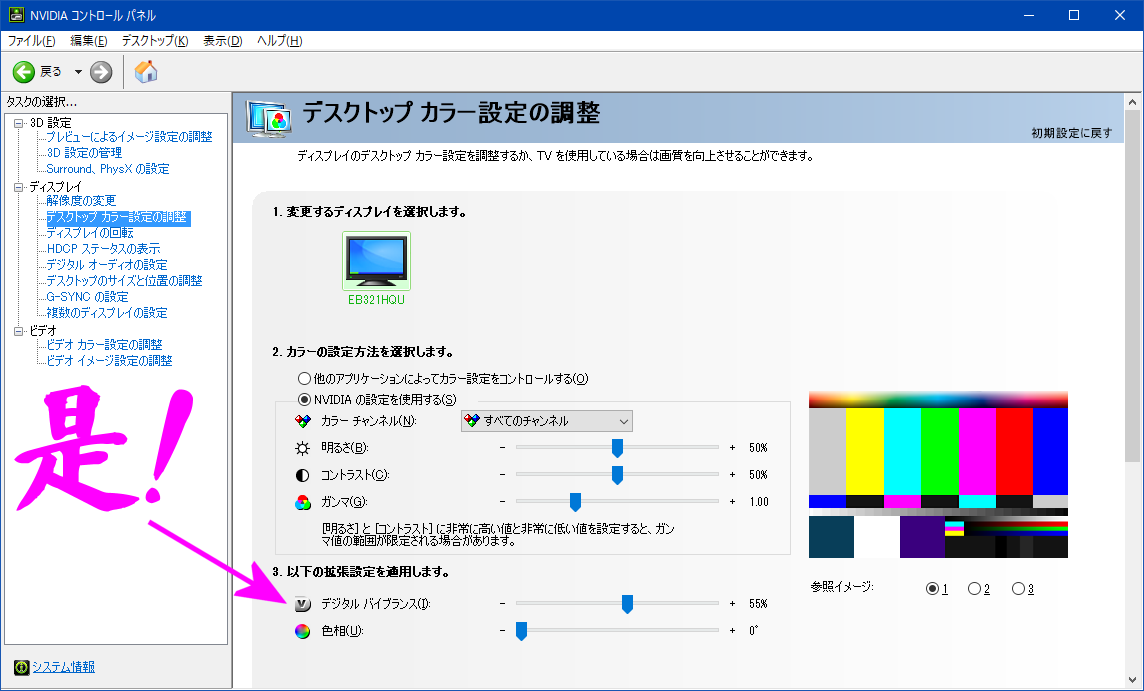Viewport: 1144px width, 691px height.
Task: Click the gamma slider thumb
Action: tap(575, 502)
